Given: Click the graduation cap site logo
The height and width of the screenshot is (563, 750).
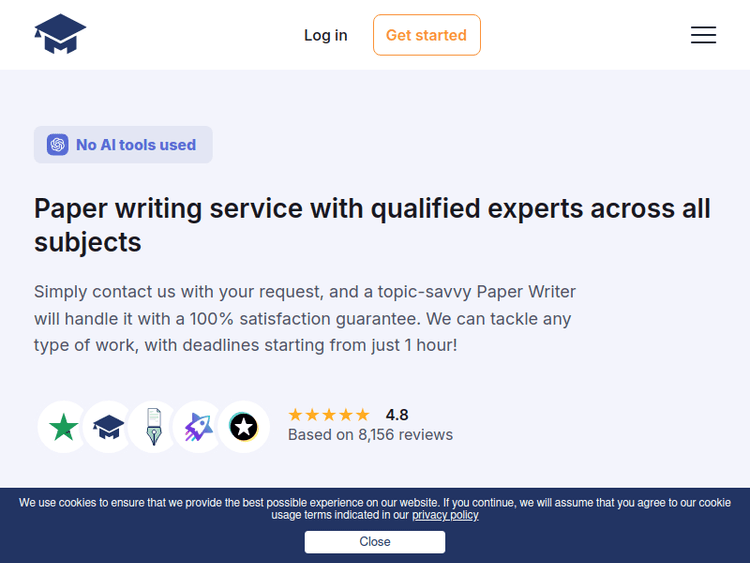Looking at the screenshot, I should (x=60, y=34).
